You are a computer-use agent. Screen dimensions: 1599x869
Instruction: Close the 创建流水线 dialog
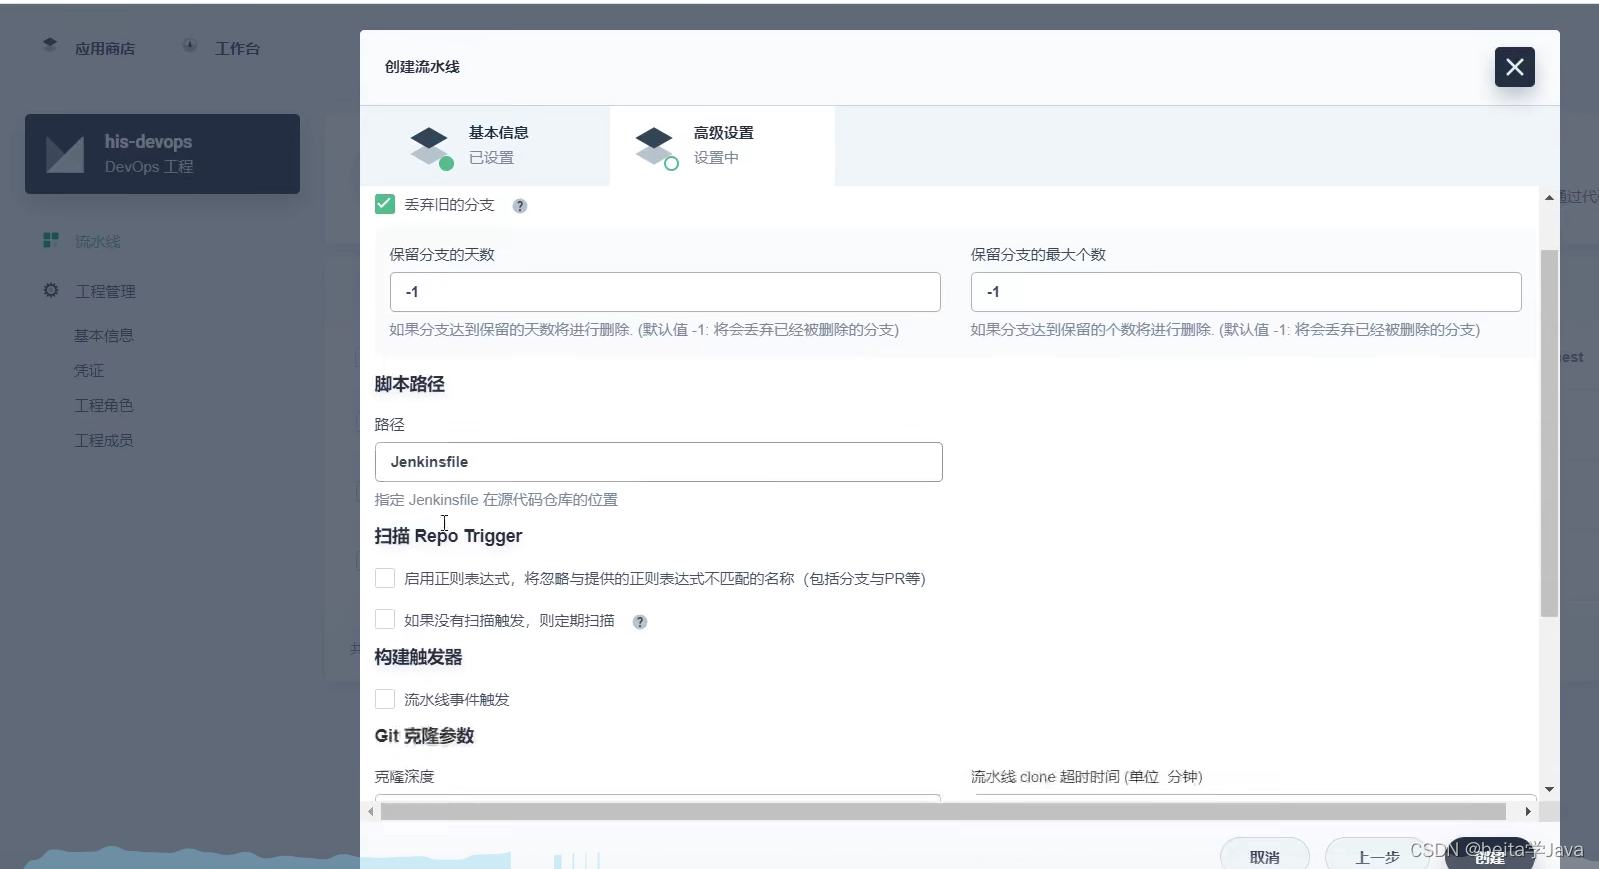[x=1514, y=67]
